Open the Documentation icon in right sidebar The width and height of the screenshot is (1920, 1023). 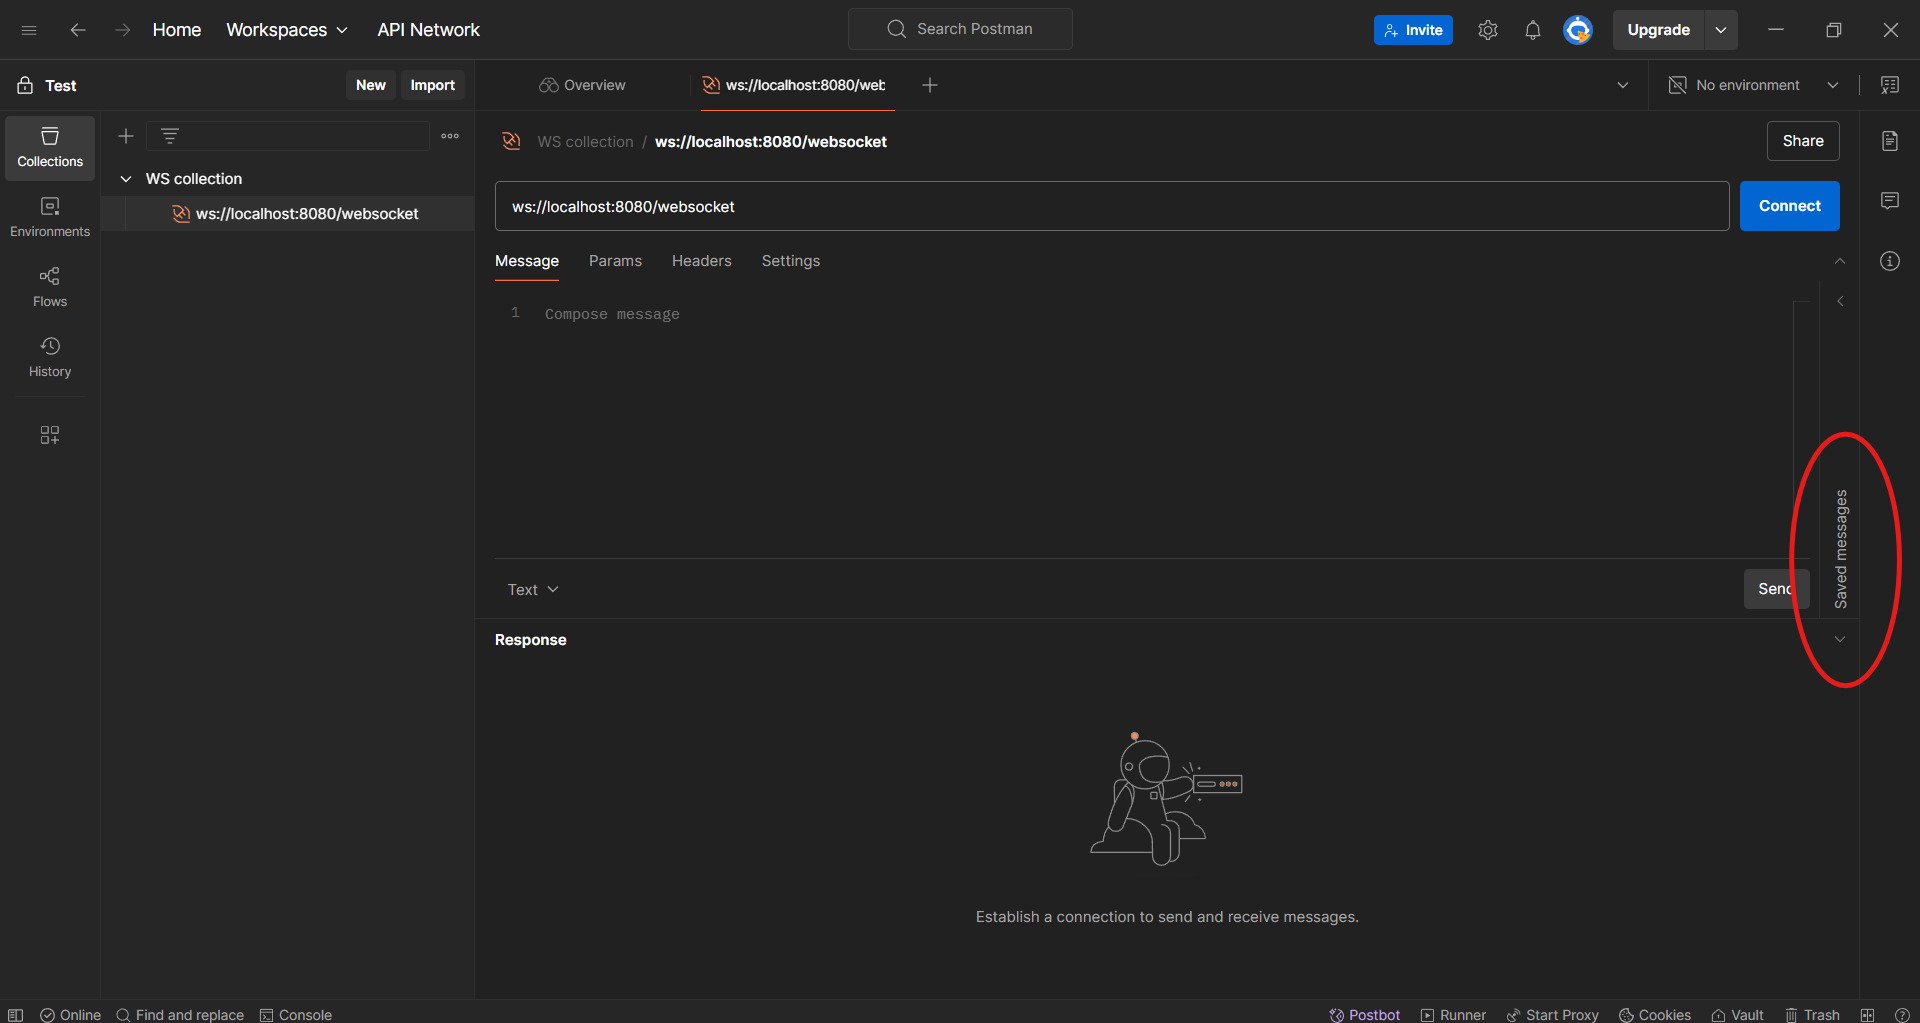coord(1890,141)
